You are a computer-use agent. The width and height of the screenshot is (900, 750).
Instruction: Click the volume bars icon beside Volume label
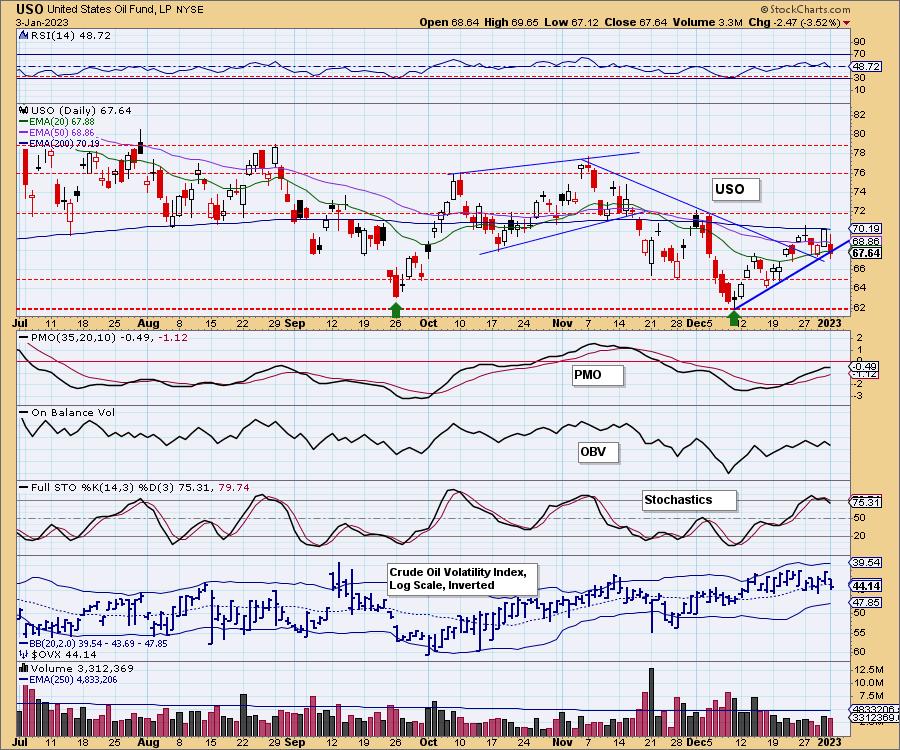click(24, 668)
